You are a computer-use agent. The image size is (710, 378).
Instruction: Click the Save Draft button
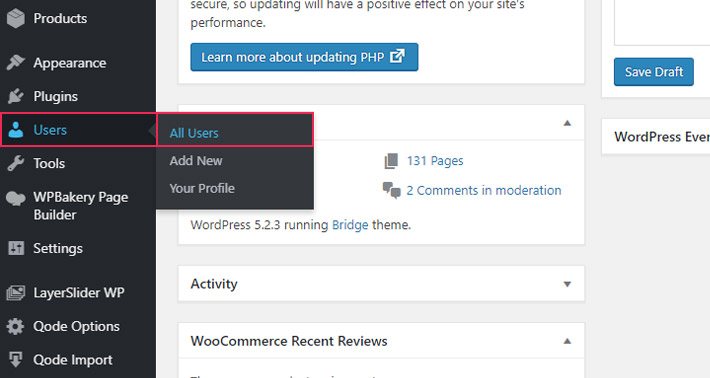pyautogui.click(x=654, y=72)
